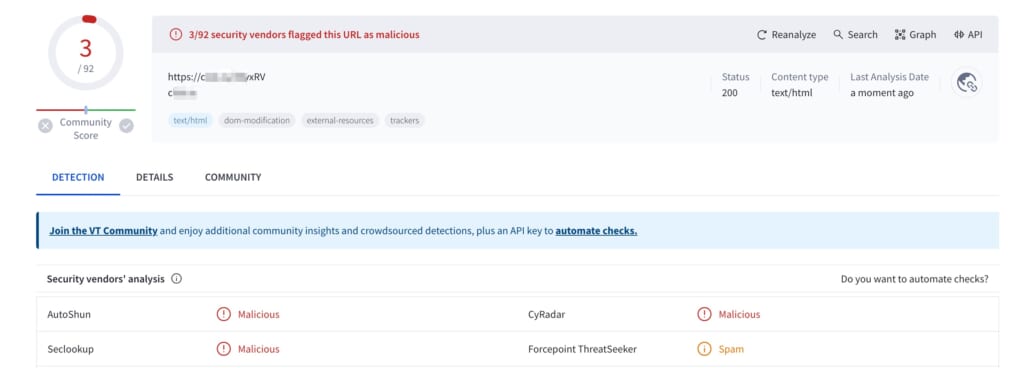Select the DETECTION tab
Viewport: 1024px width, 368px height.
[78, 177]
